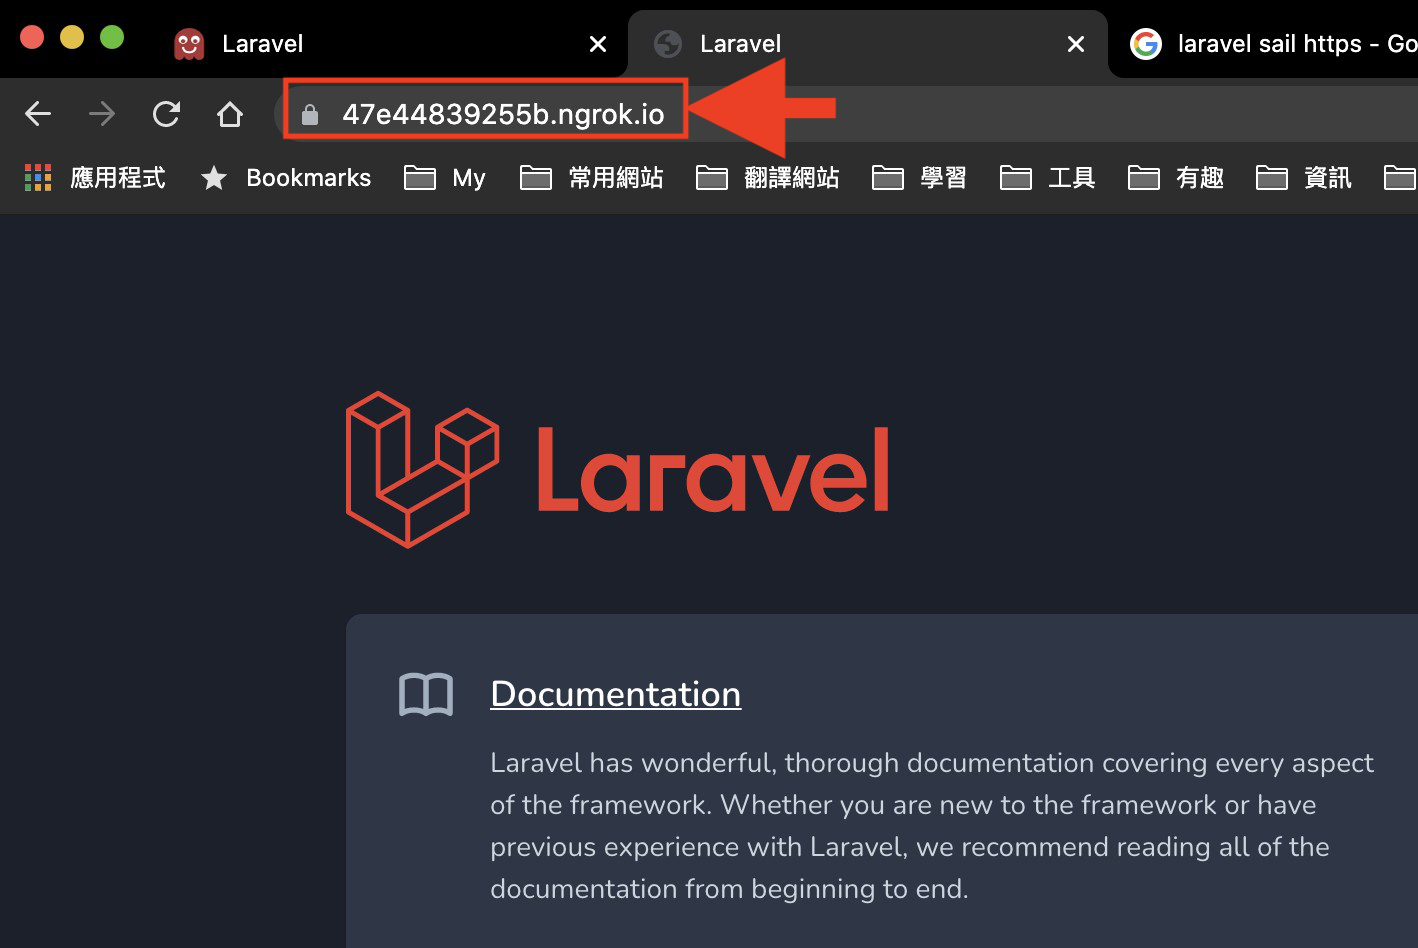Close the active Laravel tab

click(x=1076, y=44)
